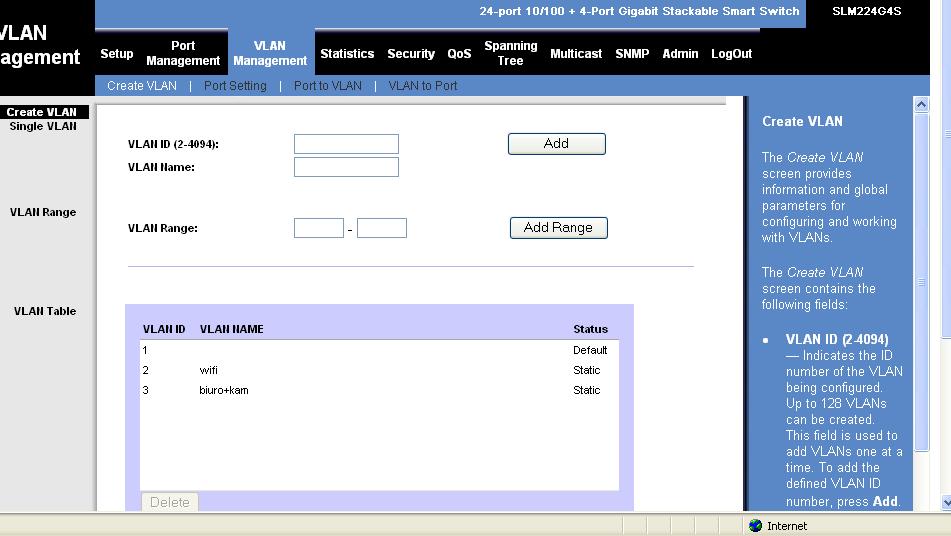
Task: Focus the VLAN ID (2-4094) input field
Action: [x=346, y=144]
